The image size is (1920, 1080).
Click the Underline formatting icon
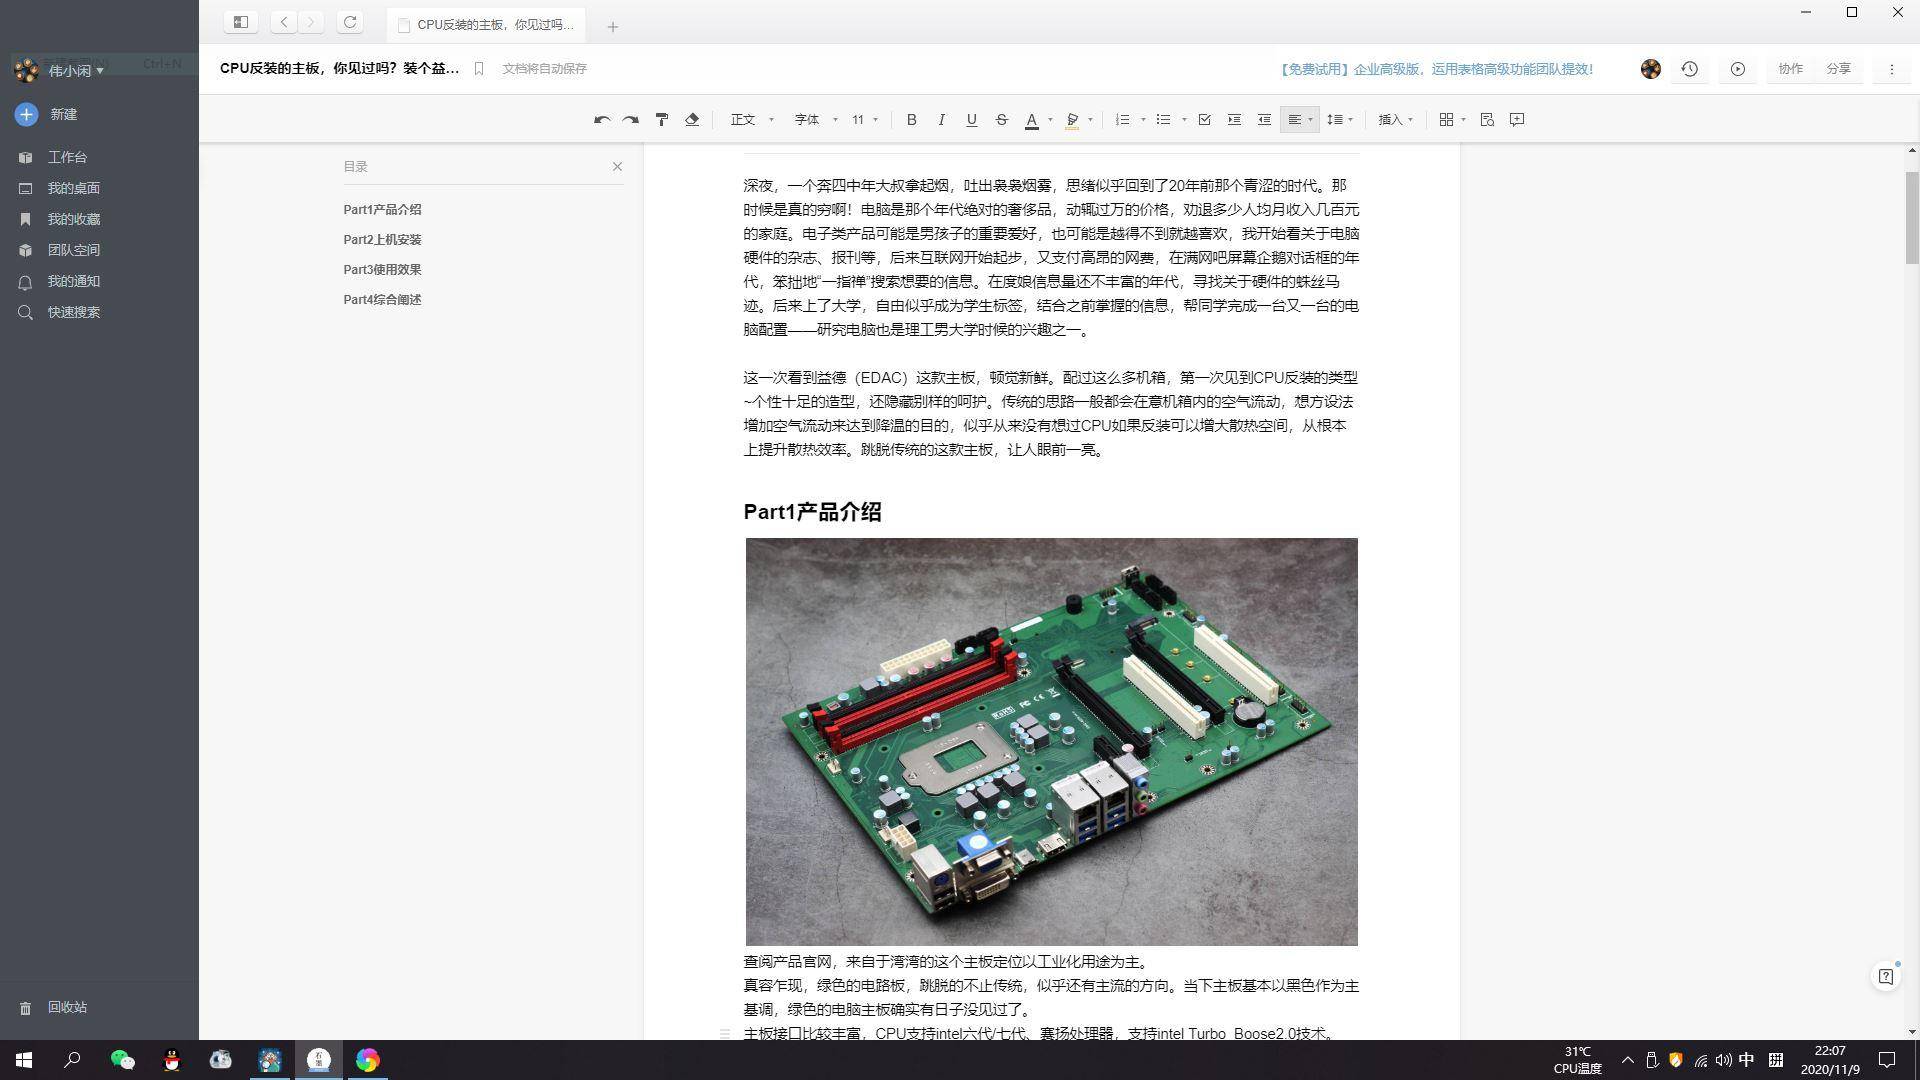click(x=972, y=120)
